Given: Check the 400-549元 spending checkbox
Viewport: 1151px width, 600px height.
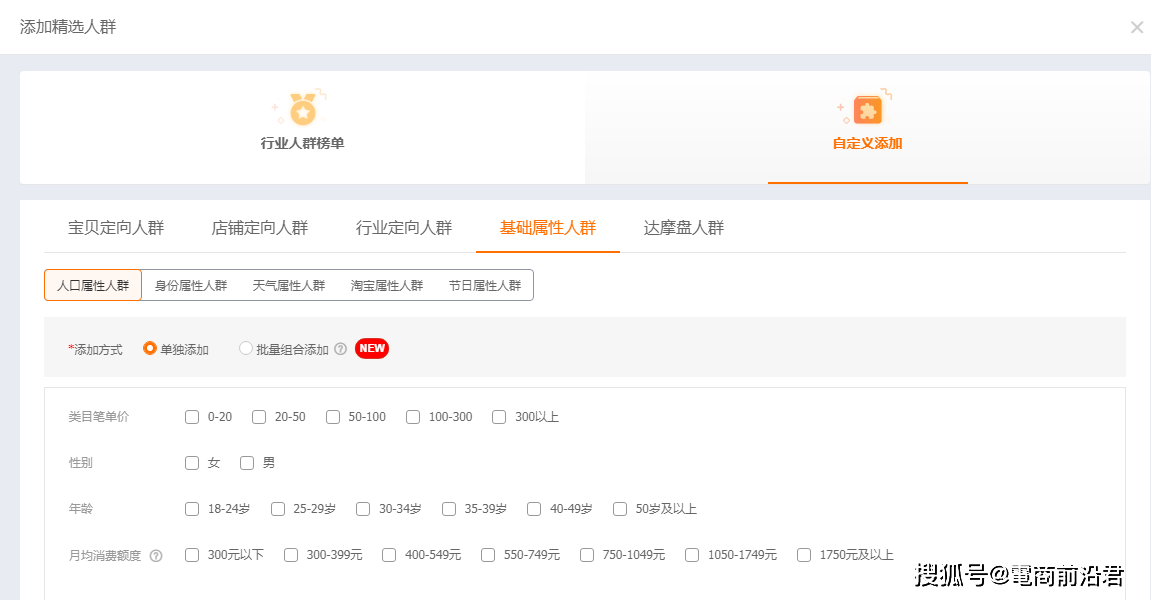Looking at the screenshot, I should pos(389,555).
